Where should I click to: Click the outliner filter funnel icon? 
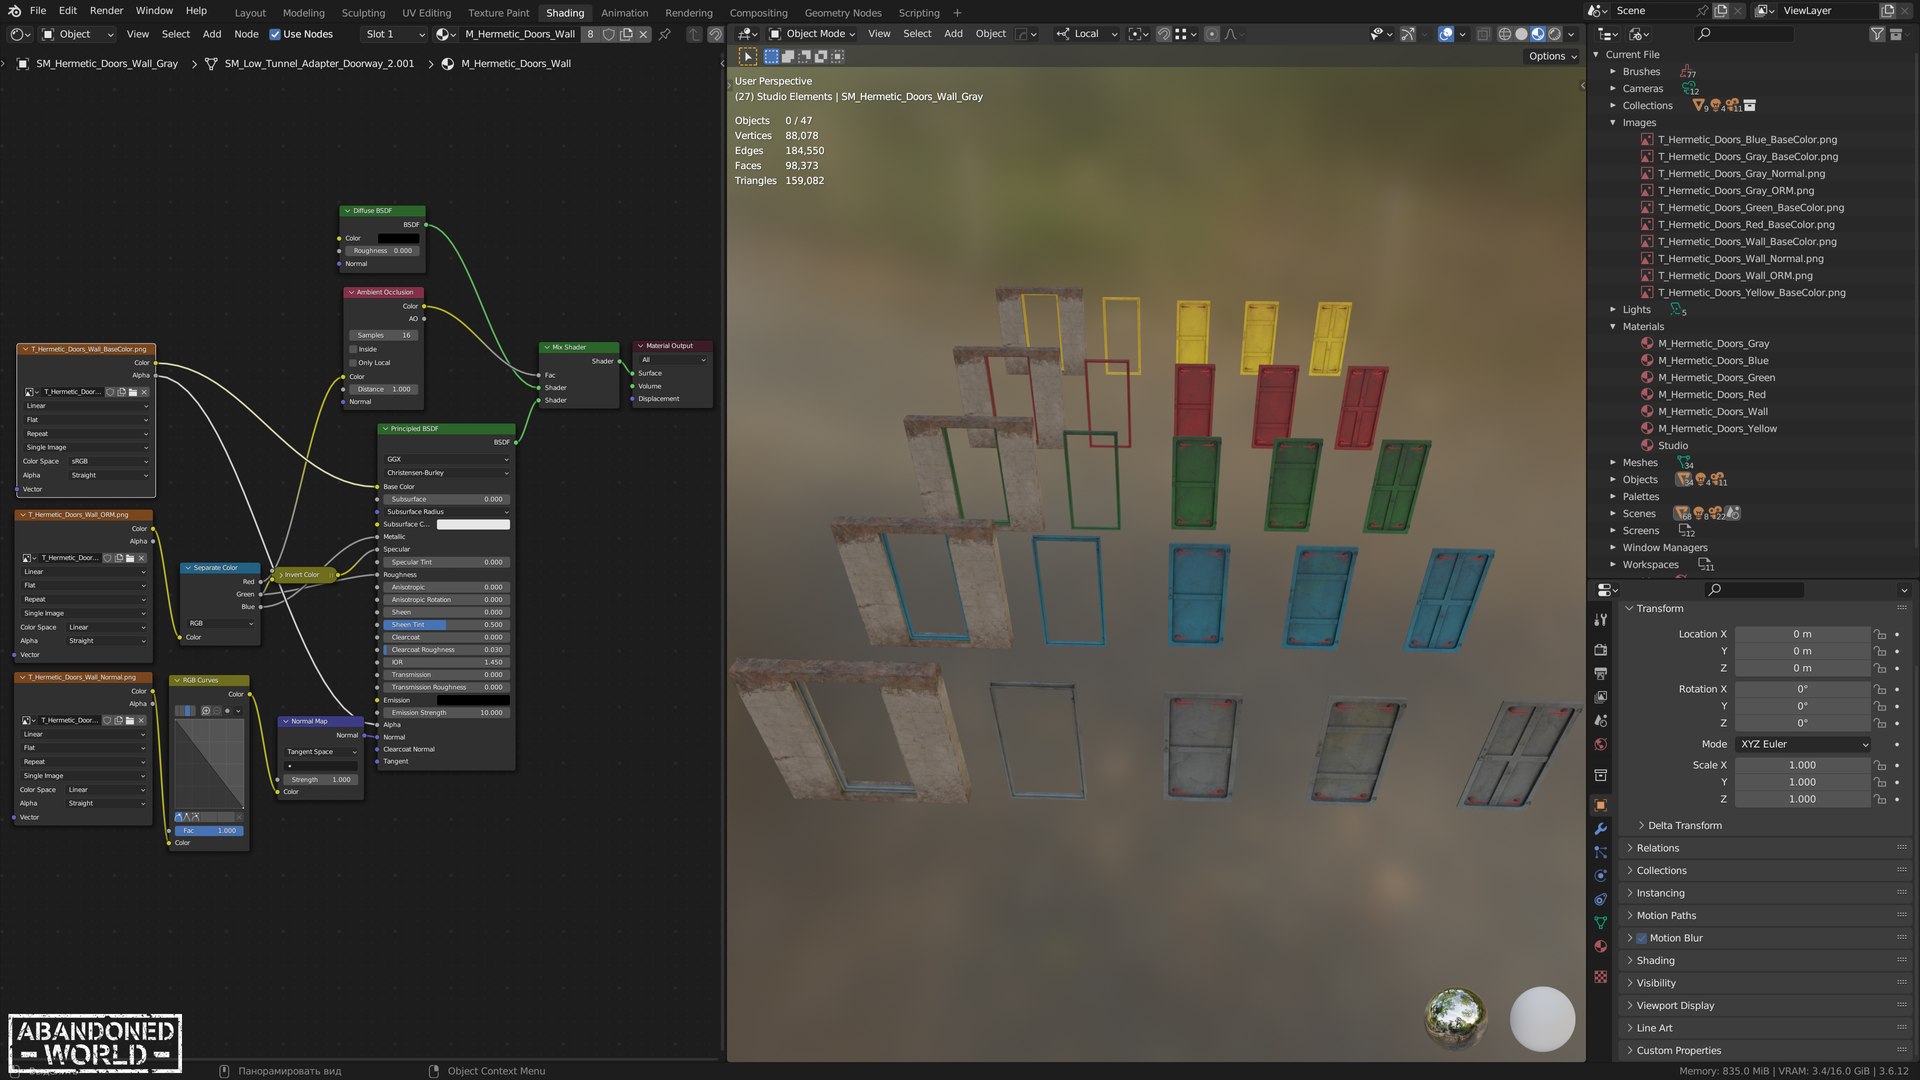click(x=1877, y=34)
